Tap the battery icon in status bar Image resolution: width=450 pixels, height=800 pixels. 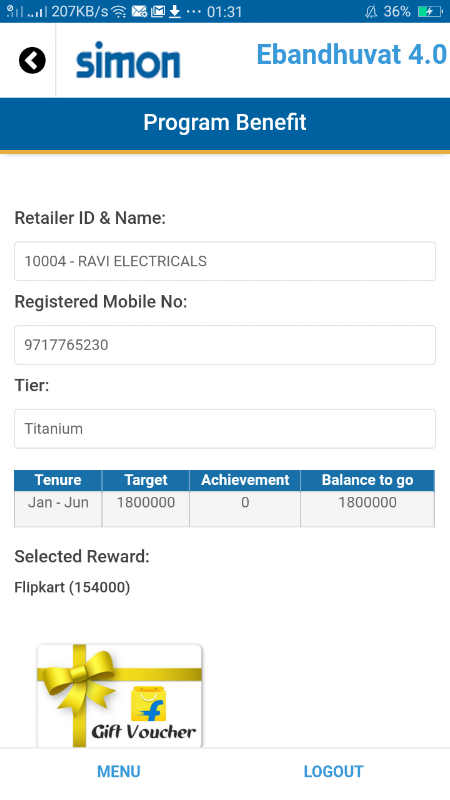click(x=430, y=11)
